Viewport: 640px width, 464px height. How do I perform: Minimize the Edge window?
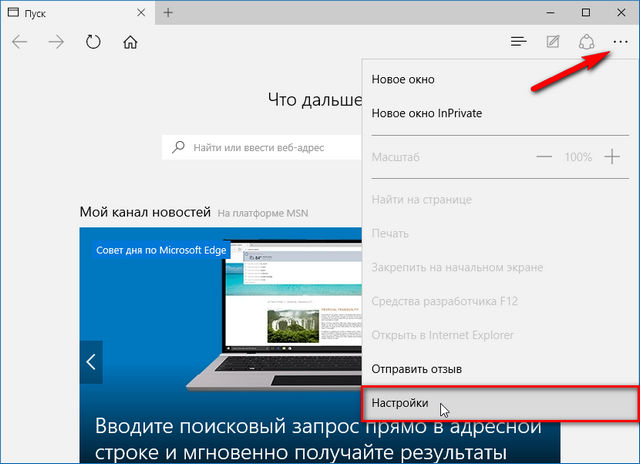coord(550,13)
